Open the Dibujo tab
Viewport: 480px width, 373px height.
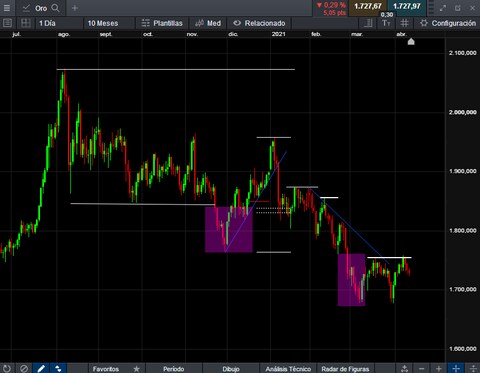(x=231, y=369)
